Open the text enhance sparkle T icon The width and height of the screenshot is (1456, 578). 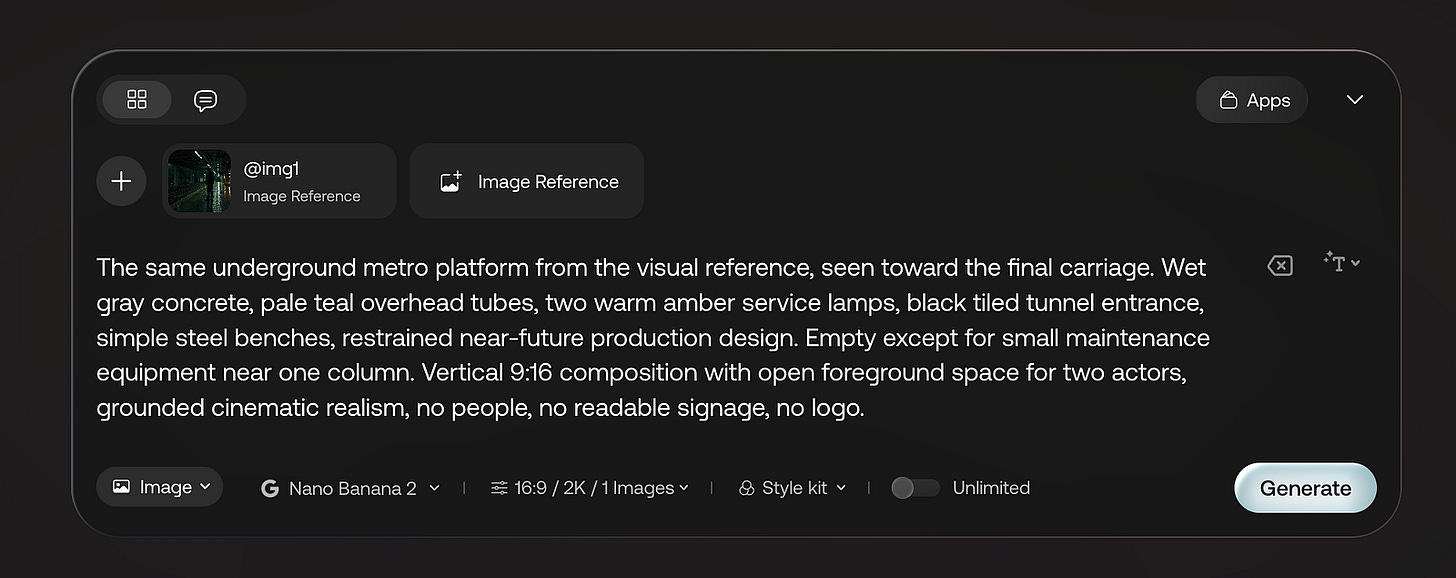(x=1341, y=262)
